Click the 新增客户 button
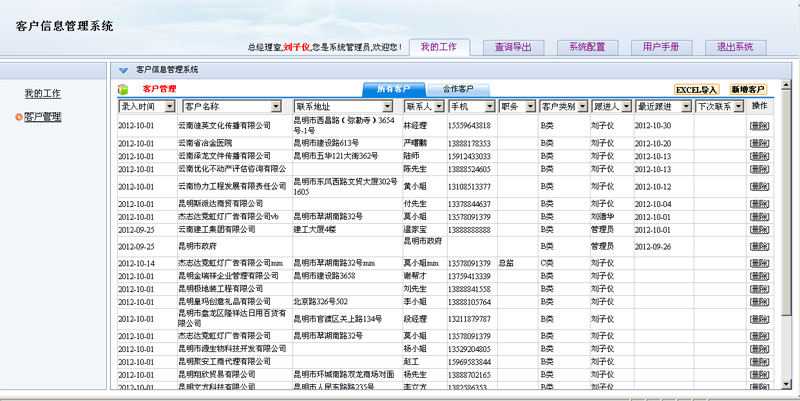Screen dimensions: 800x401 748,90
